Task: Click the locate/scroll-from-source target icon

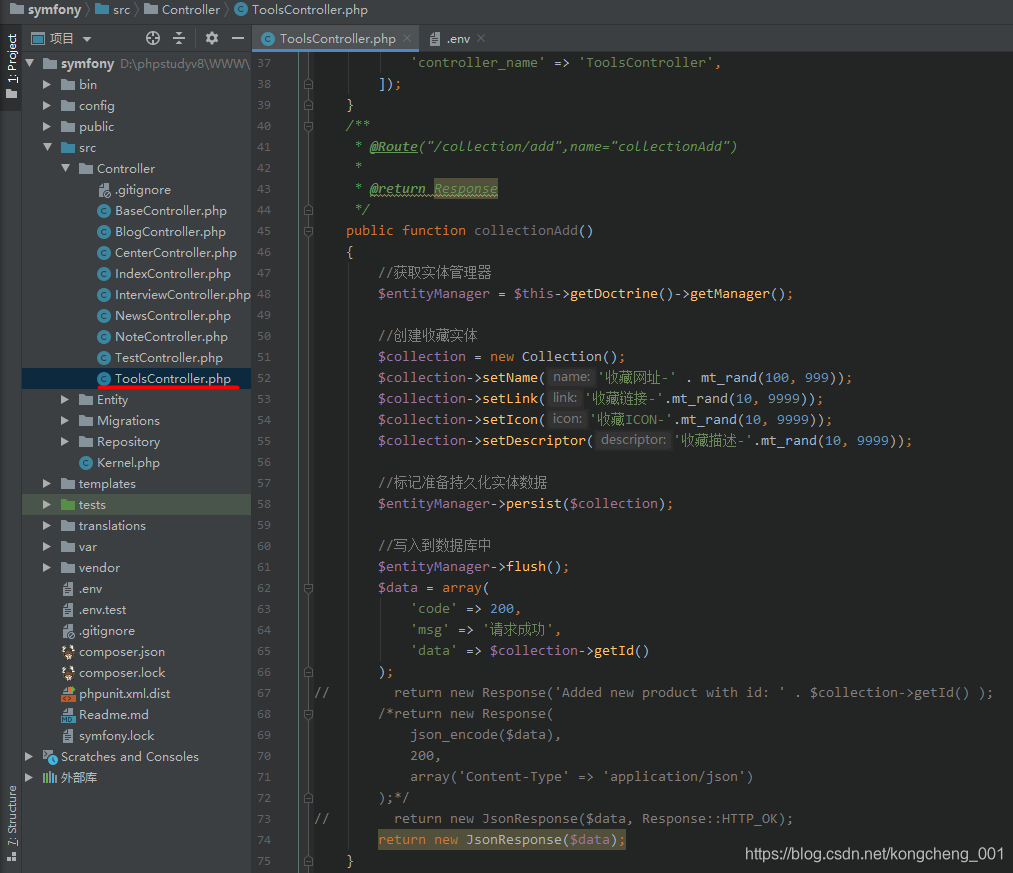Action: 153,38
